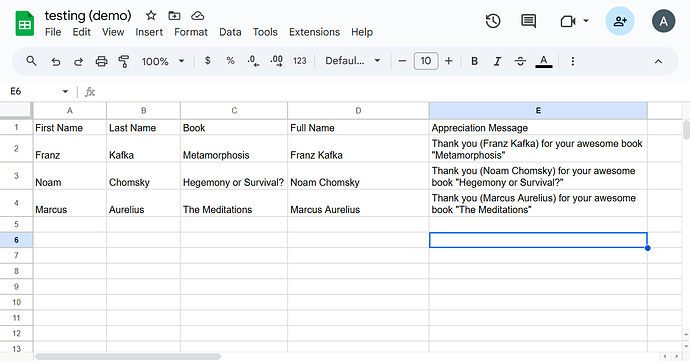Open the View menu

[x=113, y=32]
